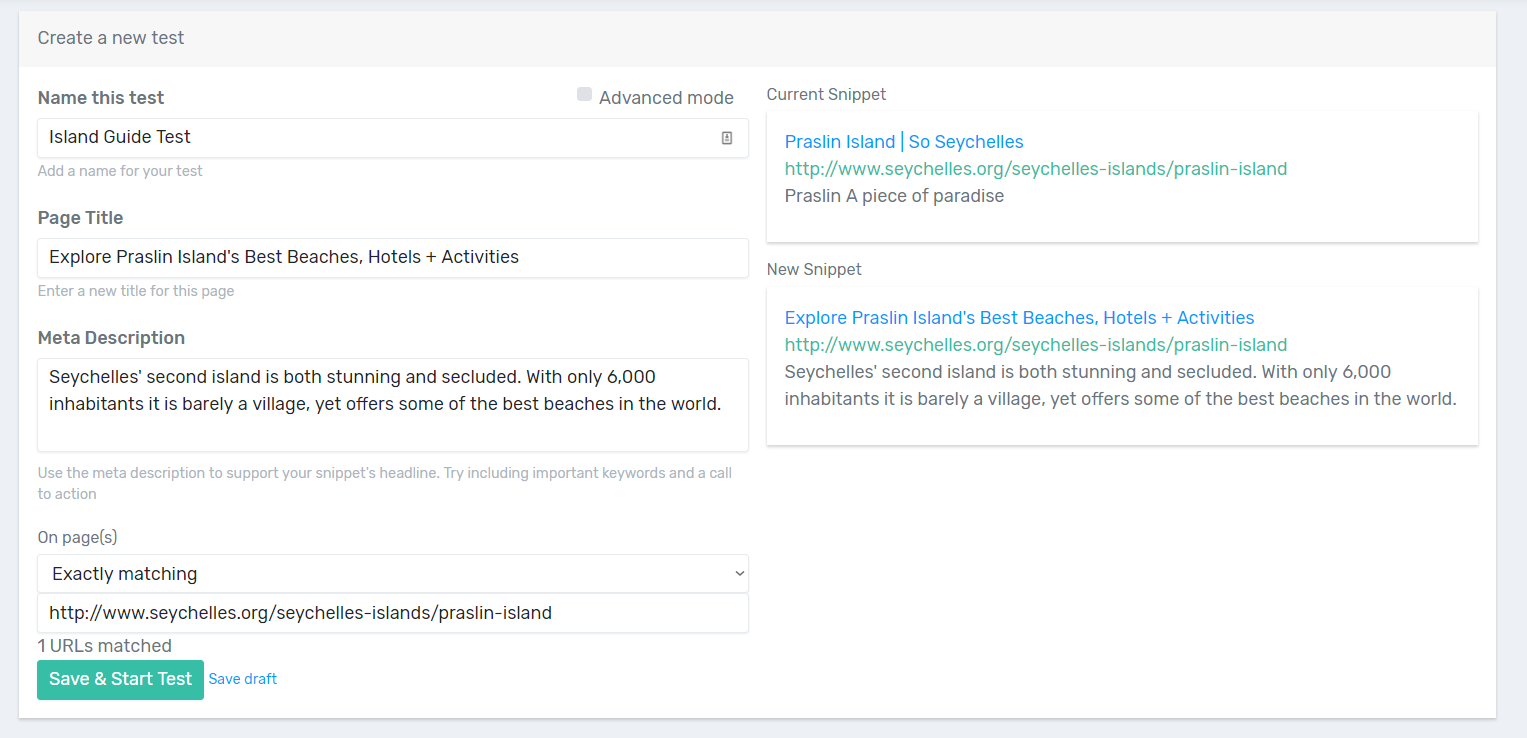Click the 'Create a new test' header
Screen dimensions: 1527x738
click(111, 38)
